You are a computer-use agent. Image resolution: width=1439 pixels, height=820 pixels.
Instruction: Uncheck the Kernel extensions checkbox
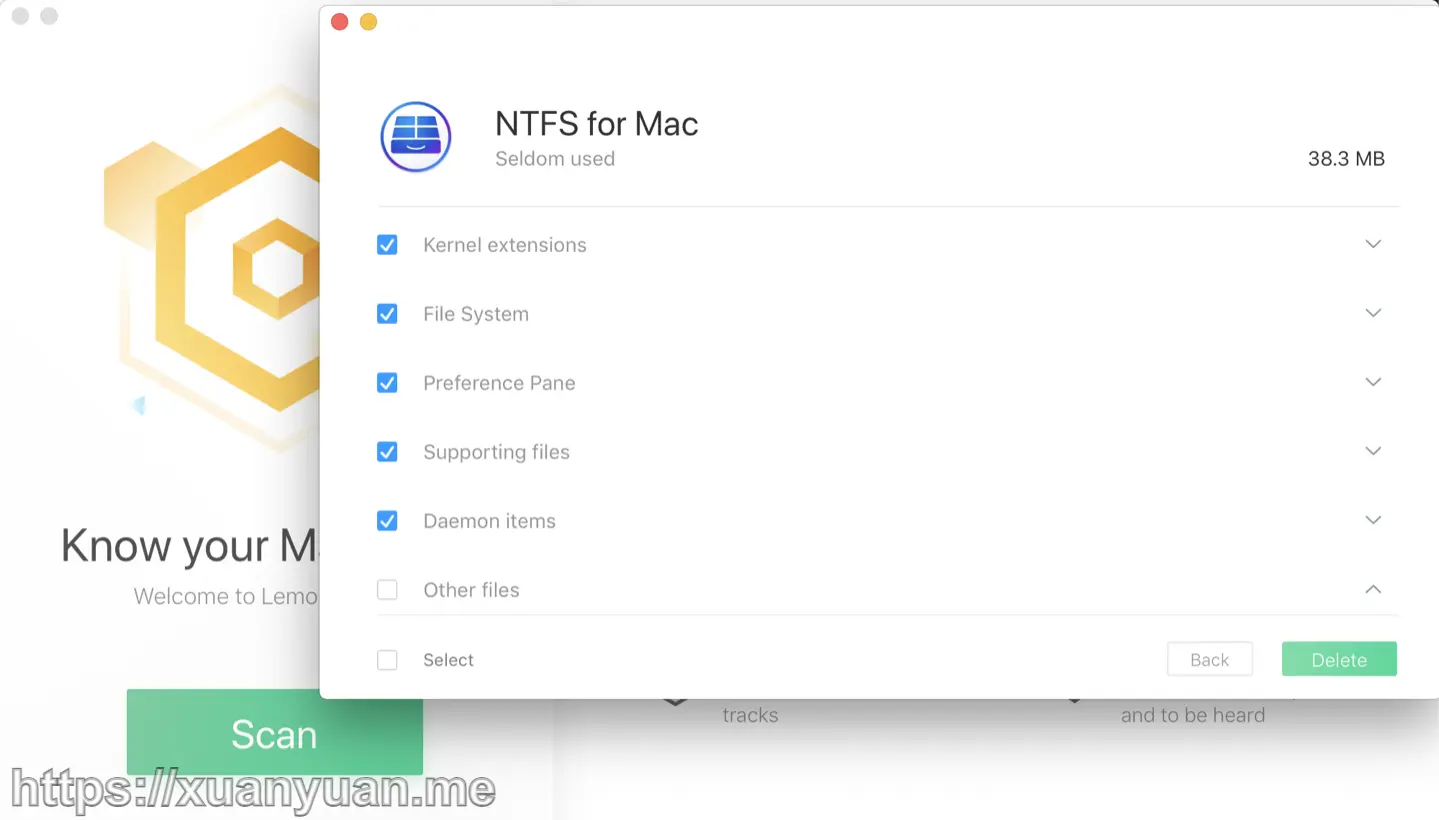(x=387, y=245)
